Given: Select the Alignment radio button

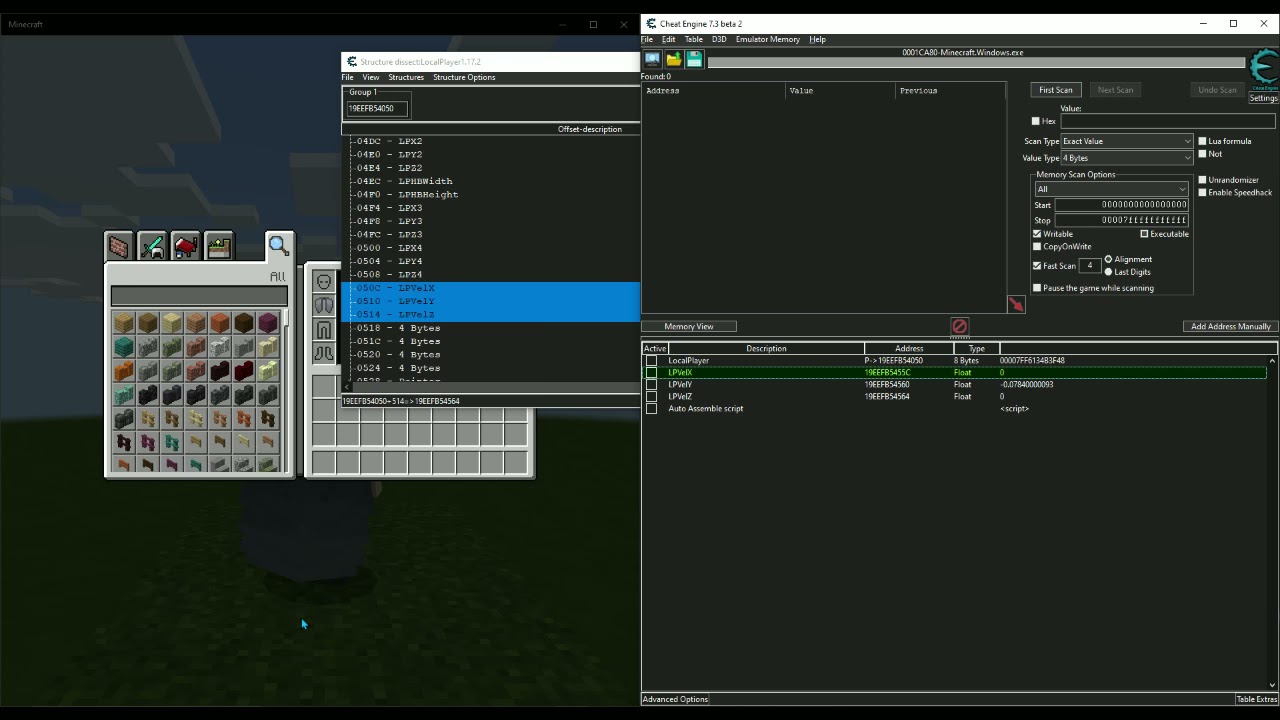Looking at the screenshot, I should coord(1108,259).
